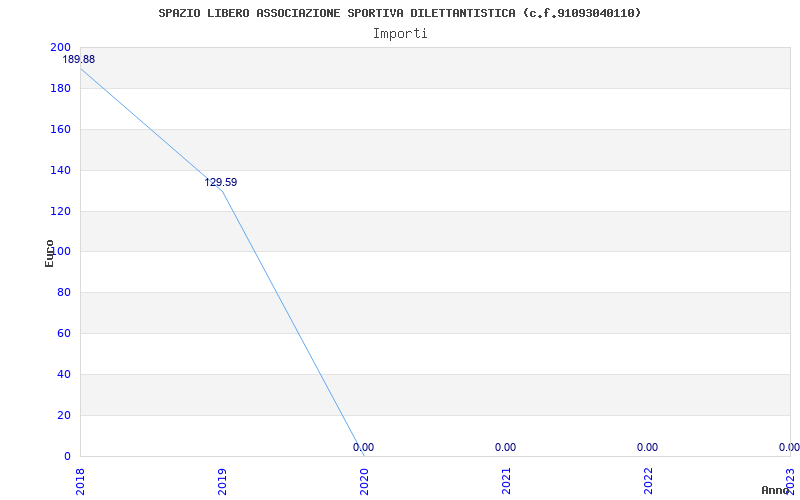Click the 140 tick on the Euro axis
The width and height of the screenshot is (800, 500).
click(x=60, y=170)
